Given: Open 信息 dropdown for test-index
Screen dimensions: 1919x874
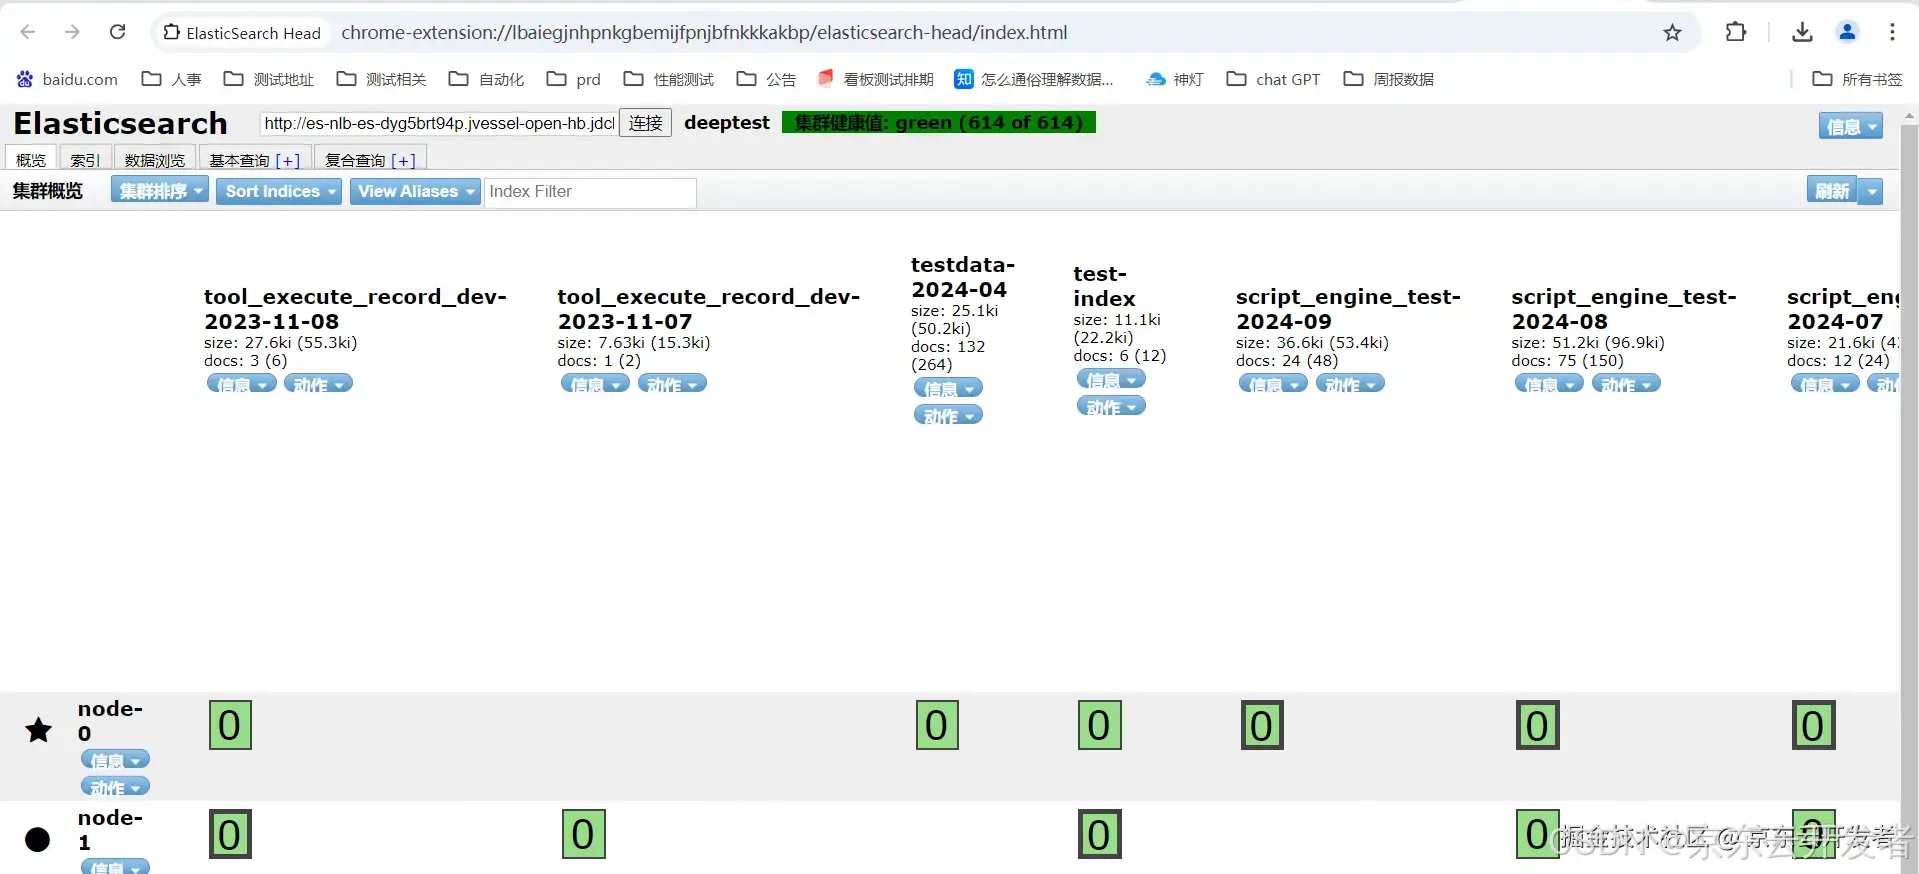Looking at the screenshot, I should coord(1111,380).
